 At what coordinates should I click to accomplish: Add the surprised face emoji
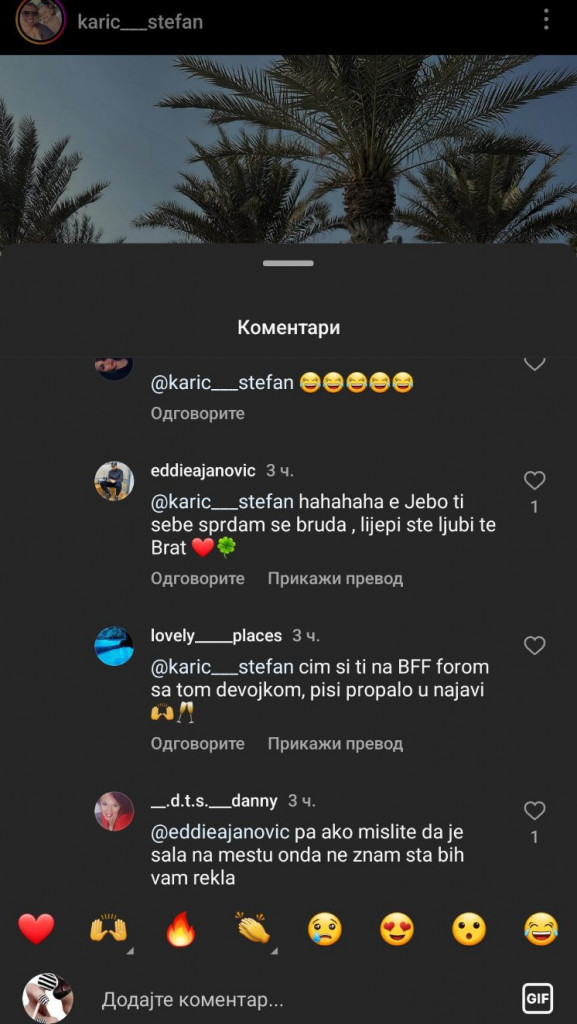coord(469,929)
